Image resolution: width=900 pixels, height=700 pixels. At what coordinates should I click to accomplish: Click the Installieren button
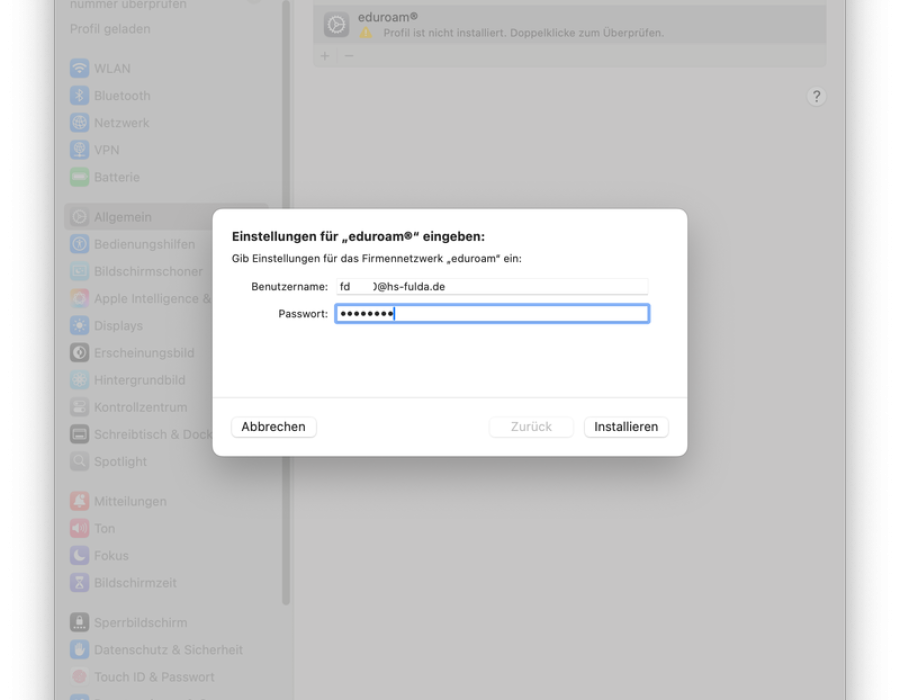point(626,427)
